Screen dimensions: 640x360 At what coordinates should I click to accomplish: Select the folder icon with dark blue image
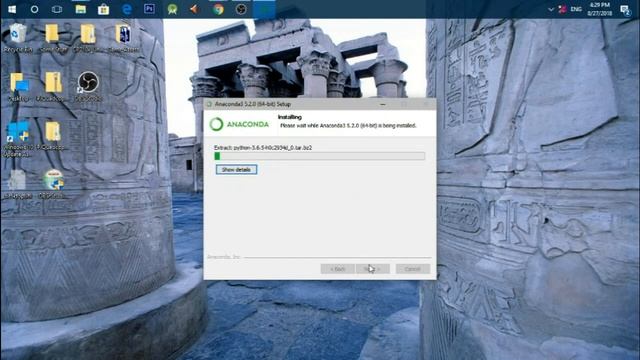[123, 38]
